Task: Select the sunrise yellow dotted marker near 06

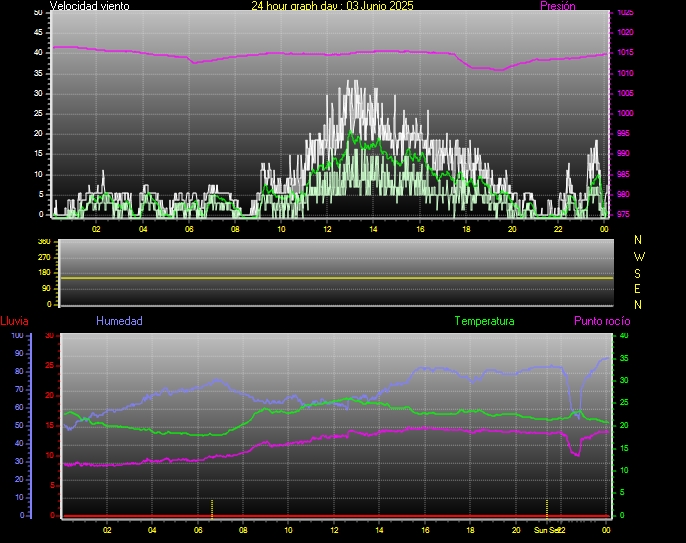Action: click(212, 509)
